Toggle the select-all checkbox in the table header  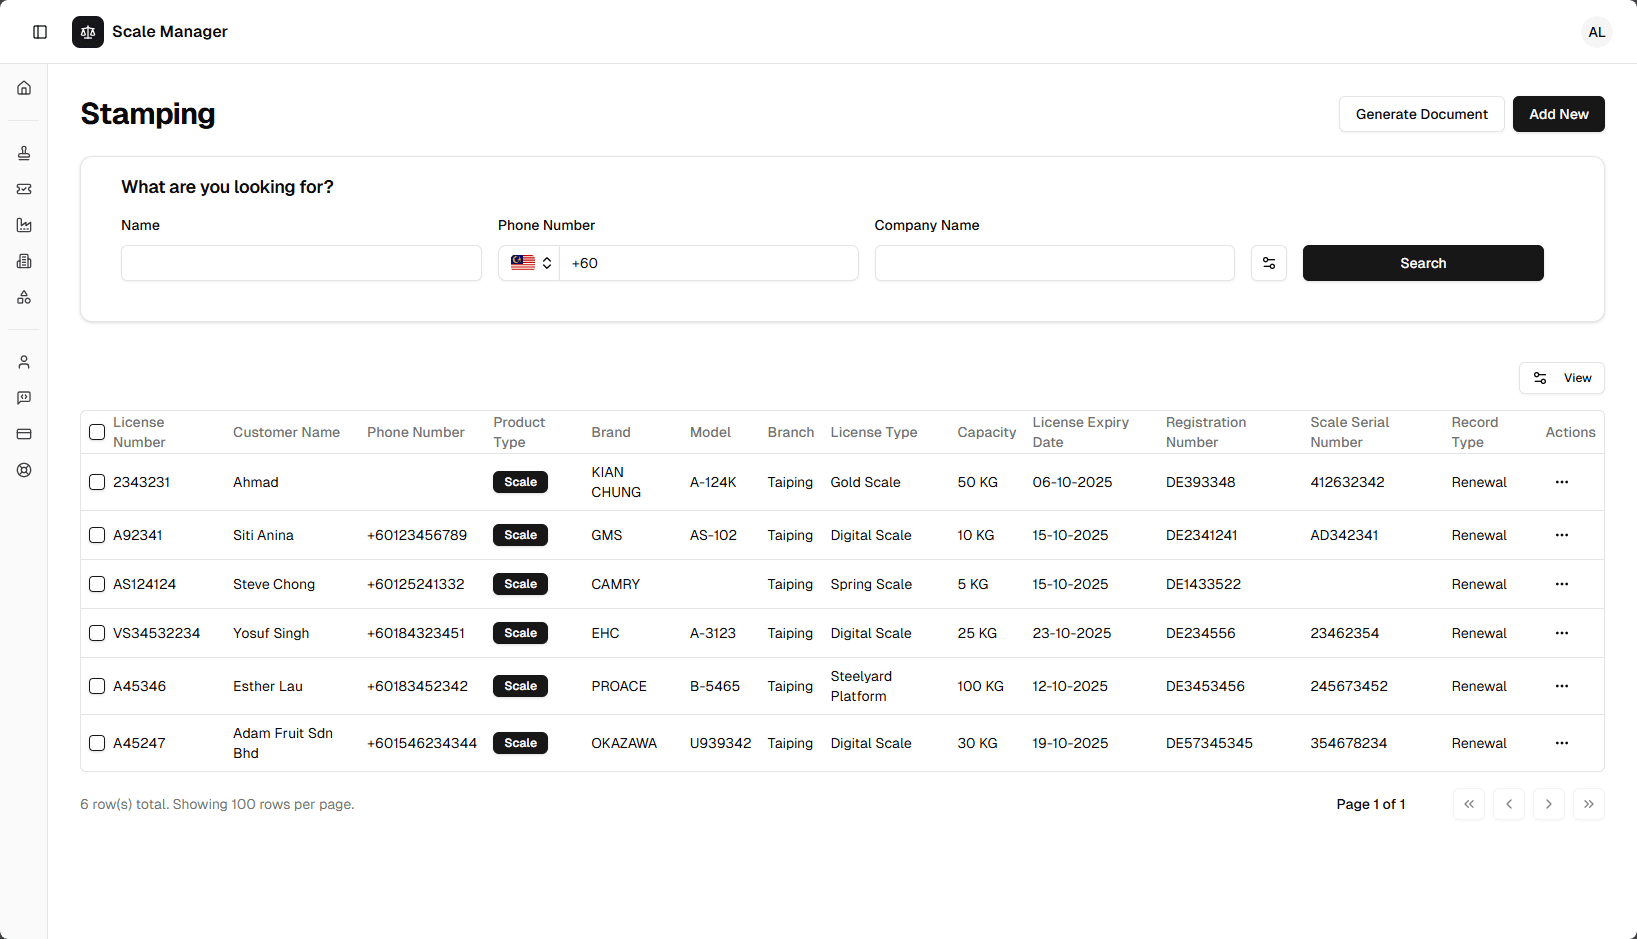[97, 432]
